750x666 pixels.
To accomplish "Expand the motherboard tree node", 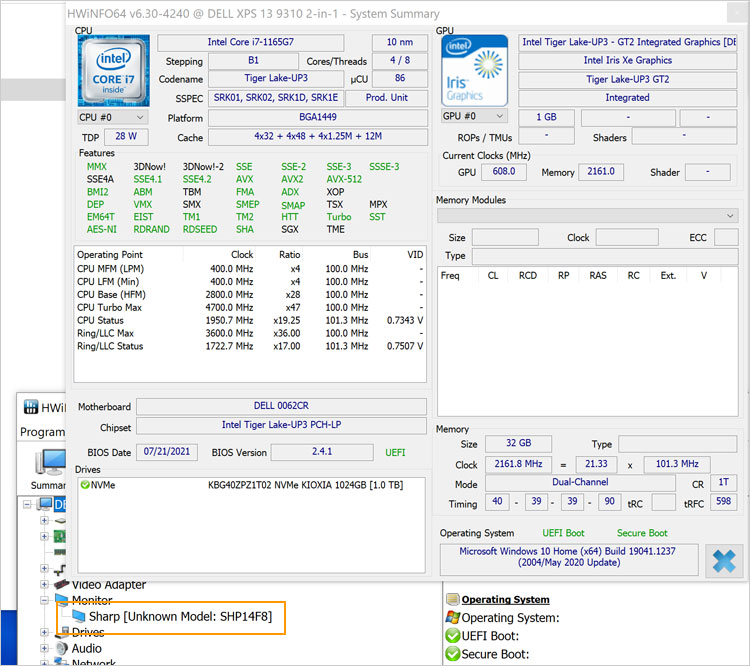I will click(44, 536).
